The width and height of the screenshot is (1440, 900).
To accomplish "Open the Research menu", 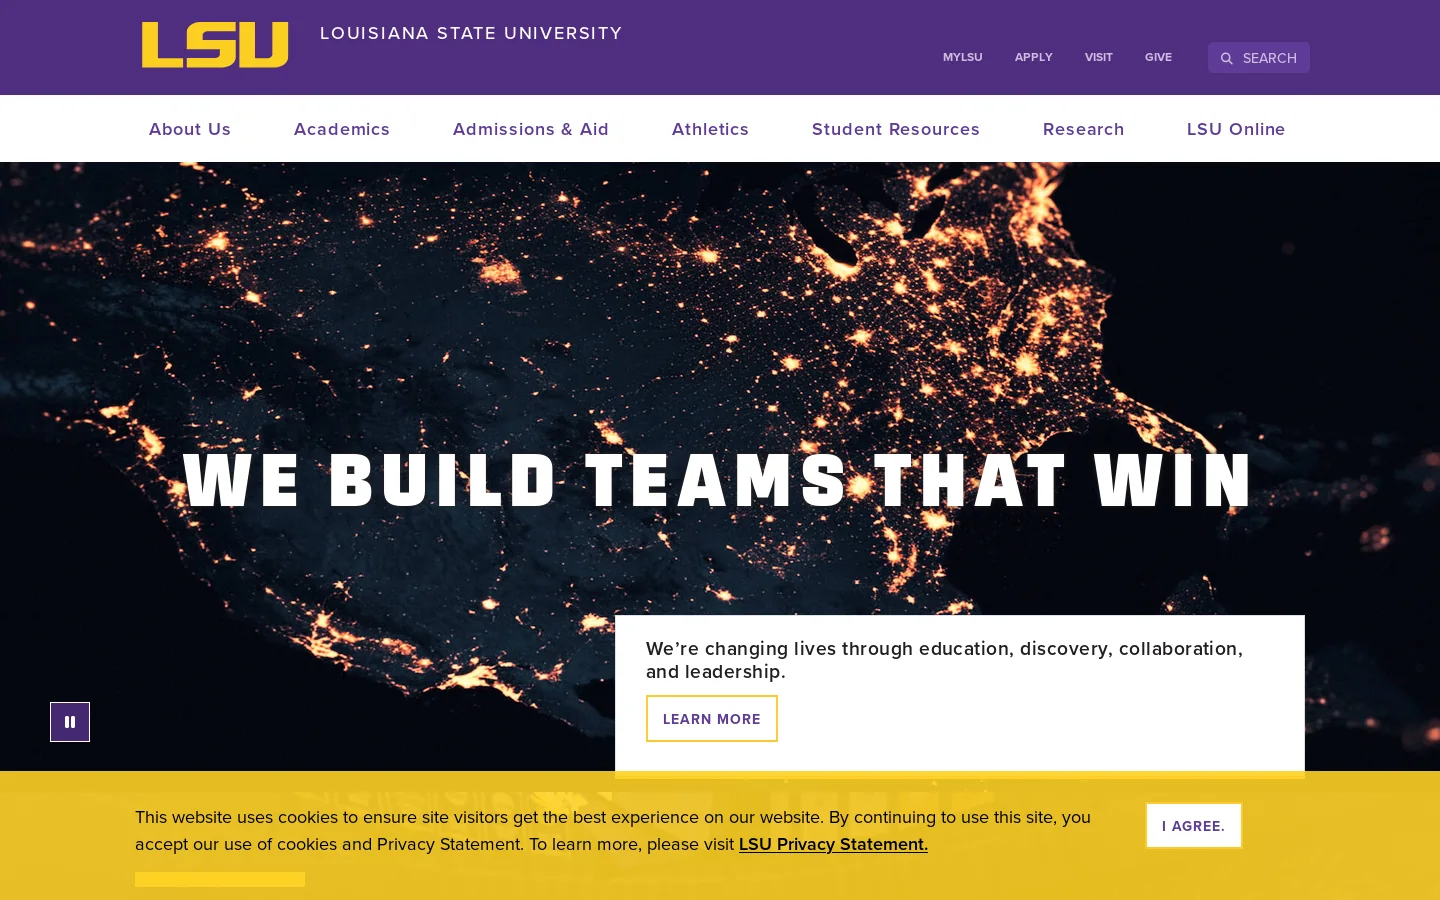I will 1084,129.
